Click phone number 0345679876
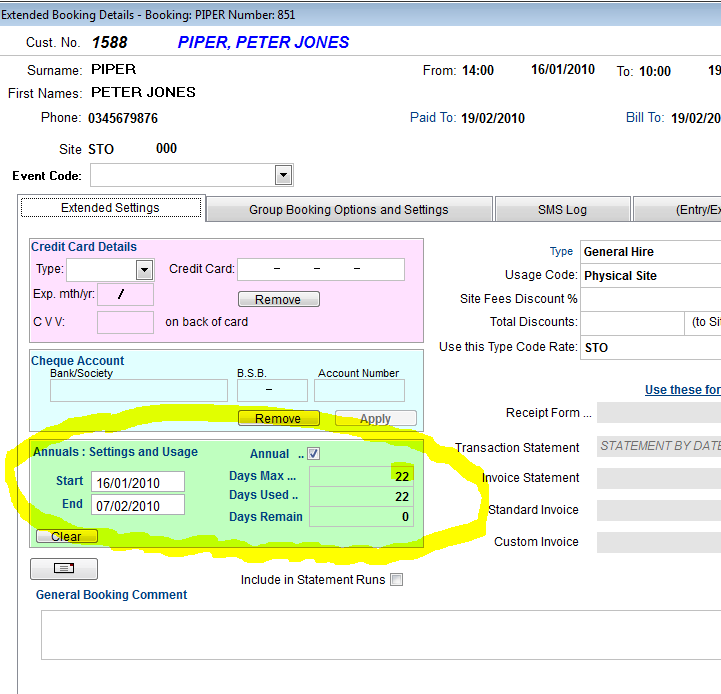 (x=123, y=119)
